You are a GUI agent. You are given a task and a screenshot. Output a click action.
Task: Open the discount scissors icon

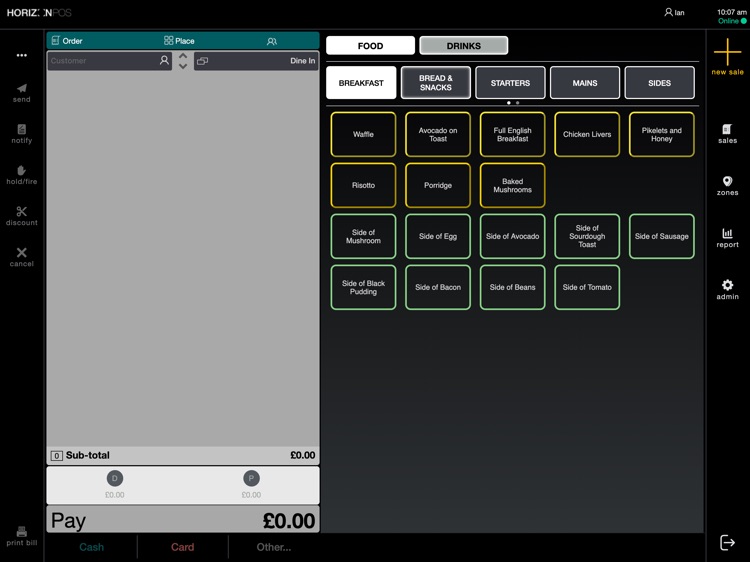[22, 211]
